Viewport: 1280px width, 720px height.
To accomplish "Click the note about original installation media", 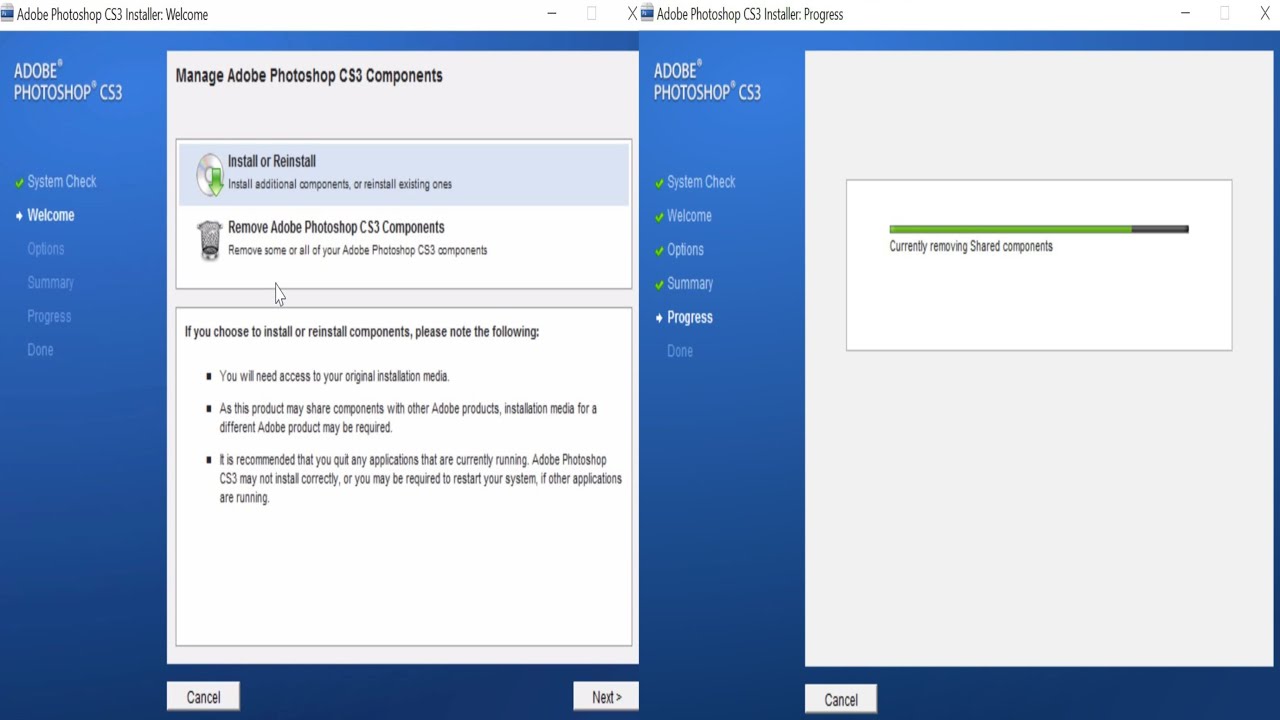I will coord(334,376).
